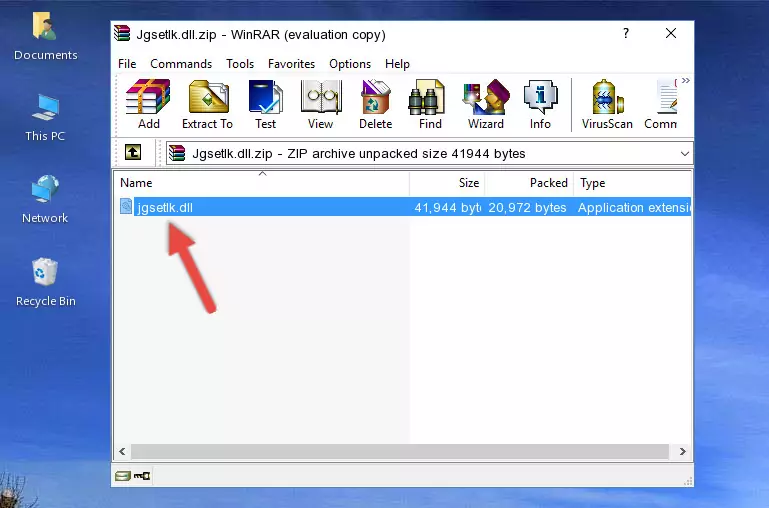Screen dimensions: 769x508
Task: Click the 41,944 bytes size cell
Action: tap(447, 207)
